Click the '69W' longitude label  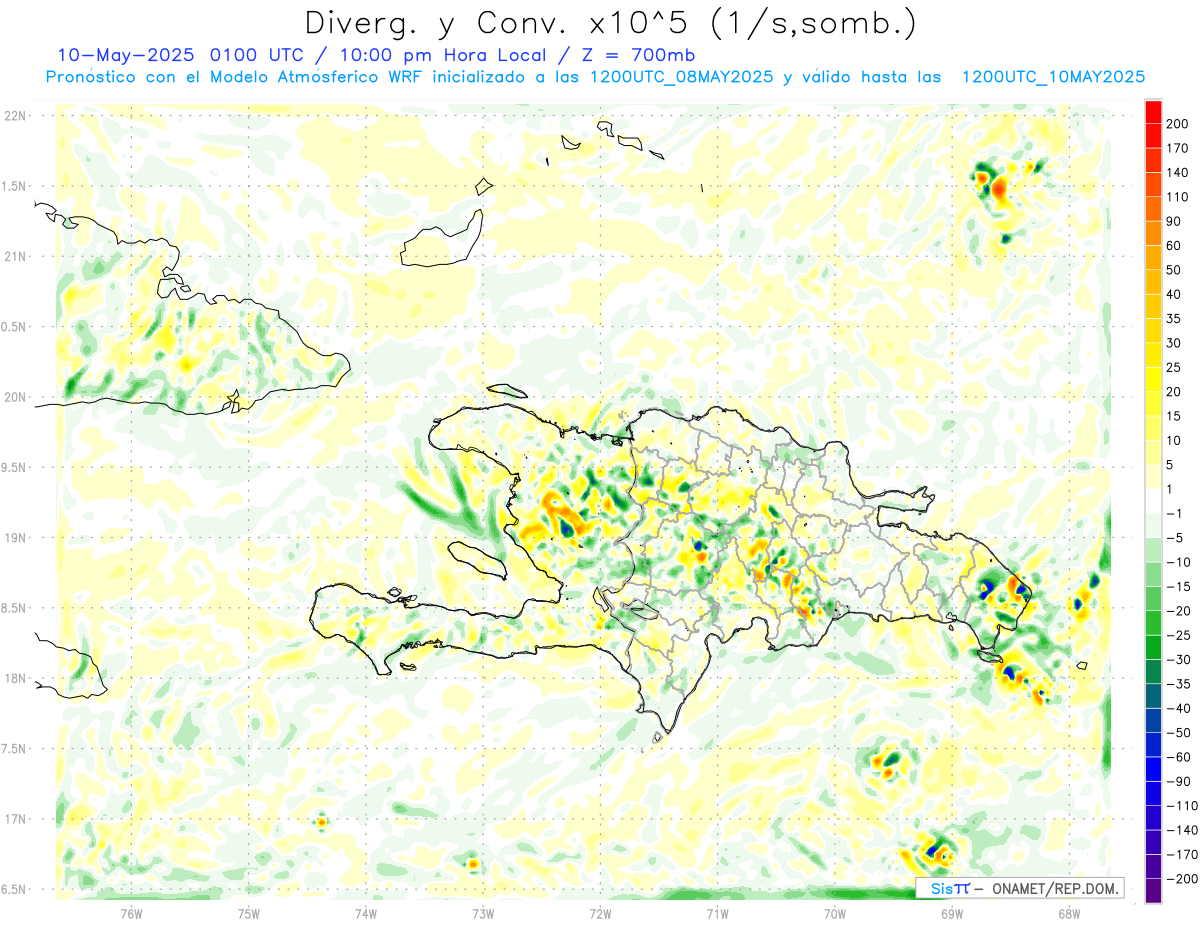point(952,913)
